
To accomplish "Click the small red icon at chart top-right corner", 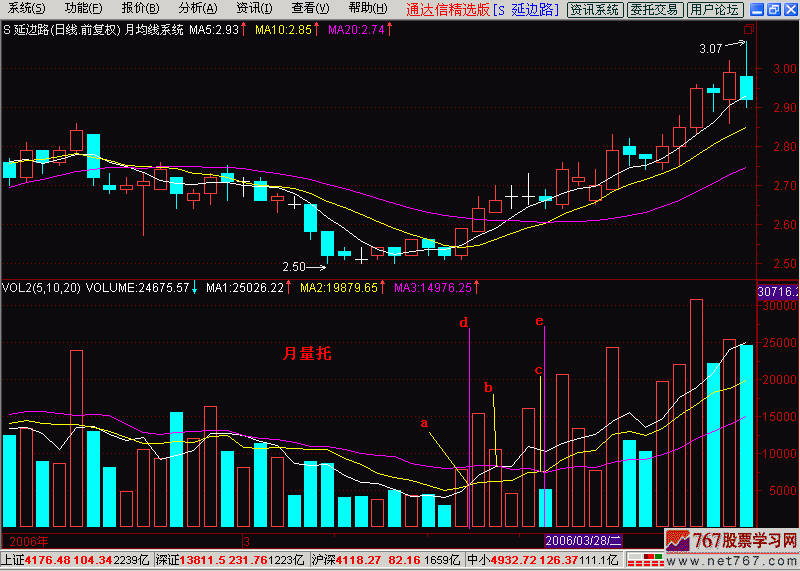I will (750, 30).
